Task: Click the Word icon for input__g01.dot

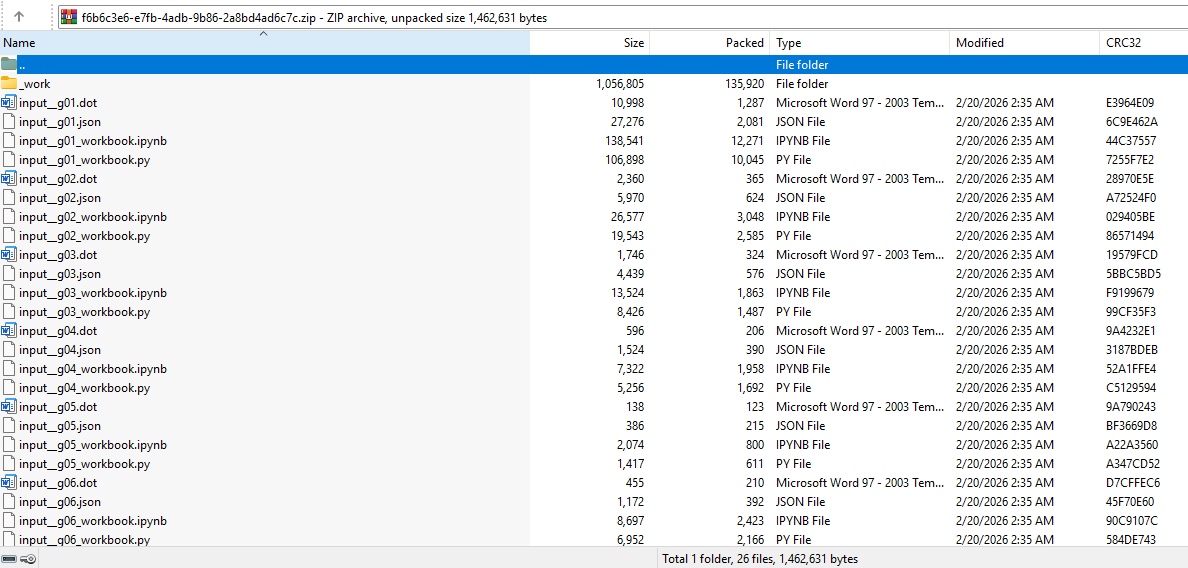Action: click(x=9, y=103)
